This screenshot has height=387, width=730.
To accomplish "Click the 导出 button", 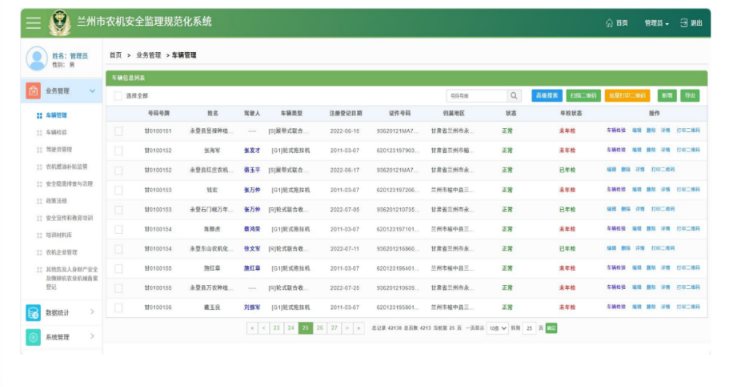I will coord(690,95).
